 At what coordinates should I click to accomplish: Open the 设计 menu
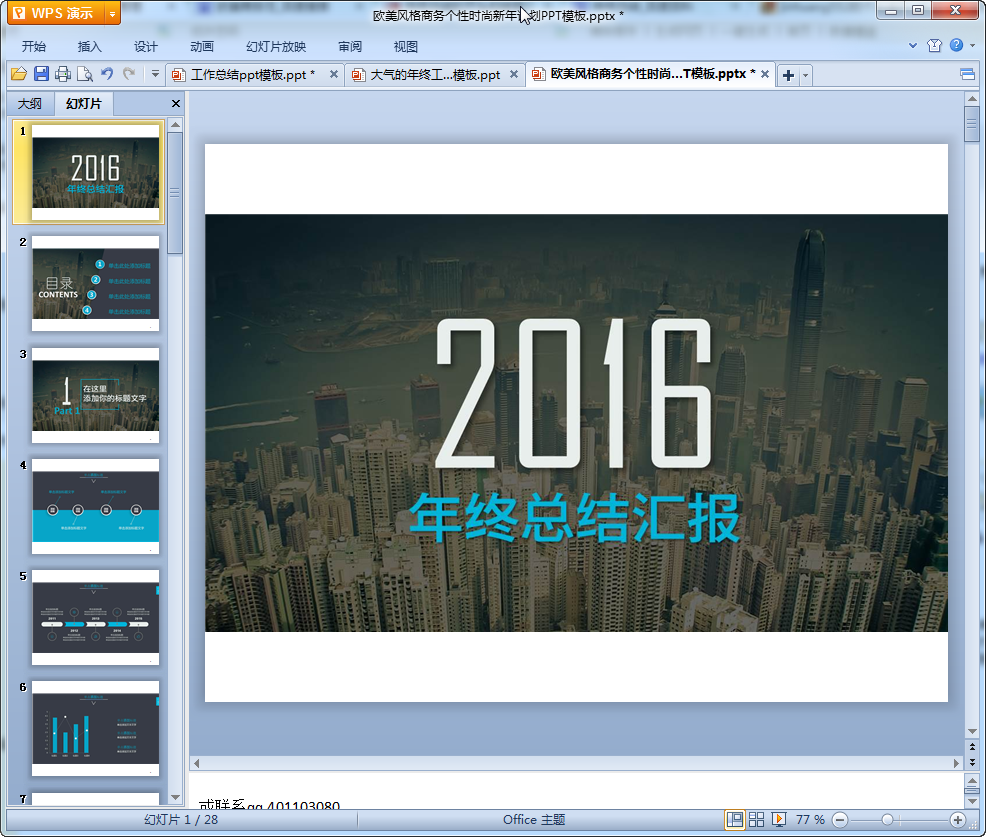pyautogui.click(x=145, y=47)
